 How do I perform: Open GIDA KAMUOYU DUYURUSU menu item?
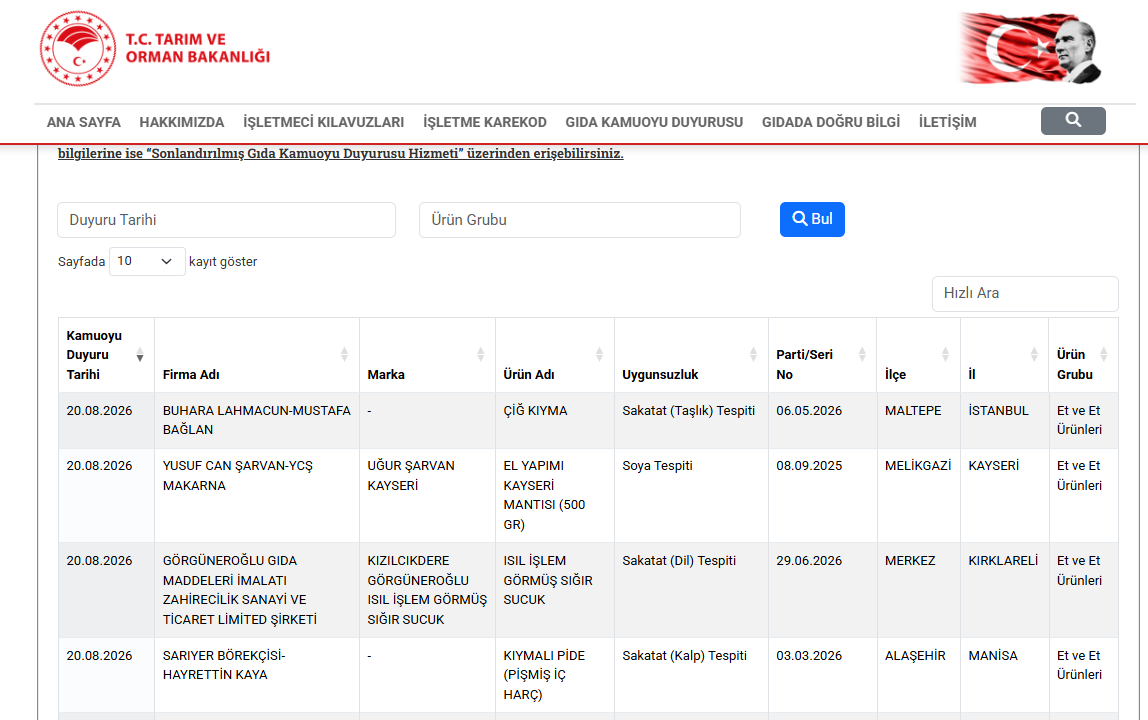coord(654,122)
